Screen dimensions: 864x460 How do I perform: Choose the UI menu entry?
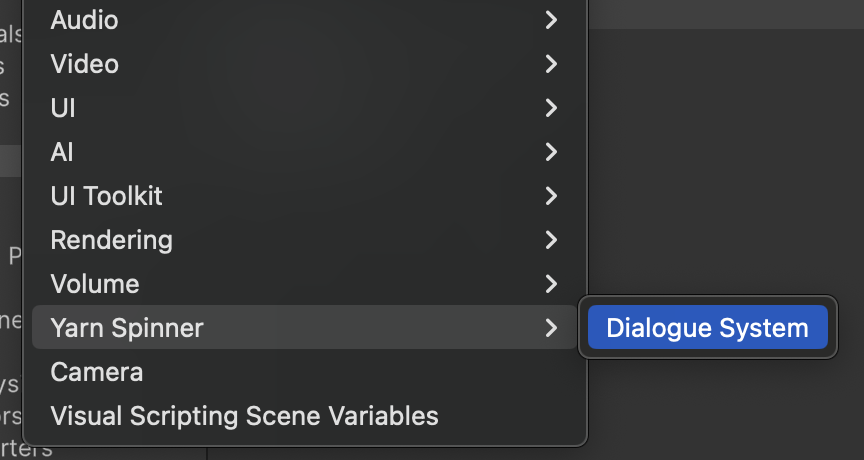click(63, 108)
